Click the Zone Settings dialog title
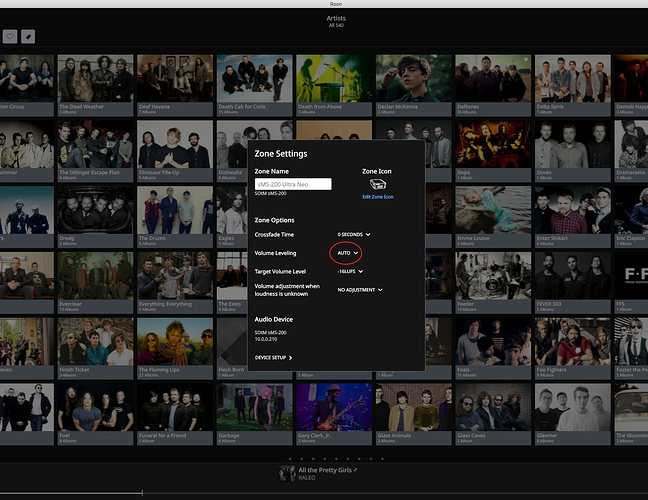 [281, 154]
